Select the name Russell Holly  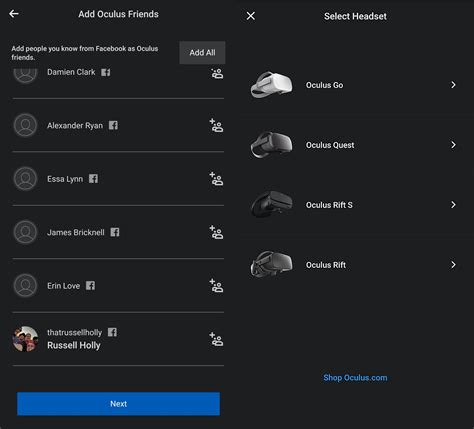(74, 345)
